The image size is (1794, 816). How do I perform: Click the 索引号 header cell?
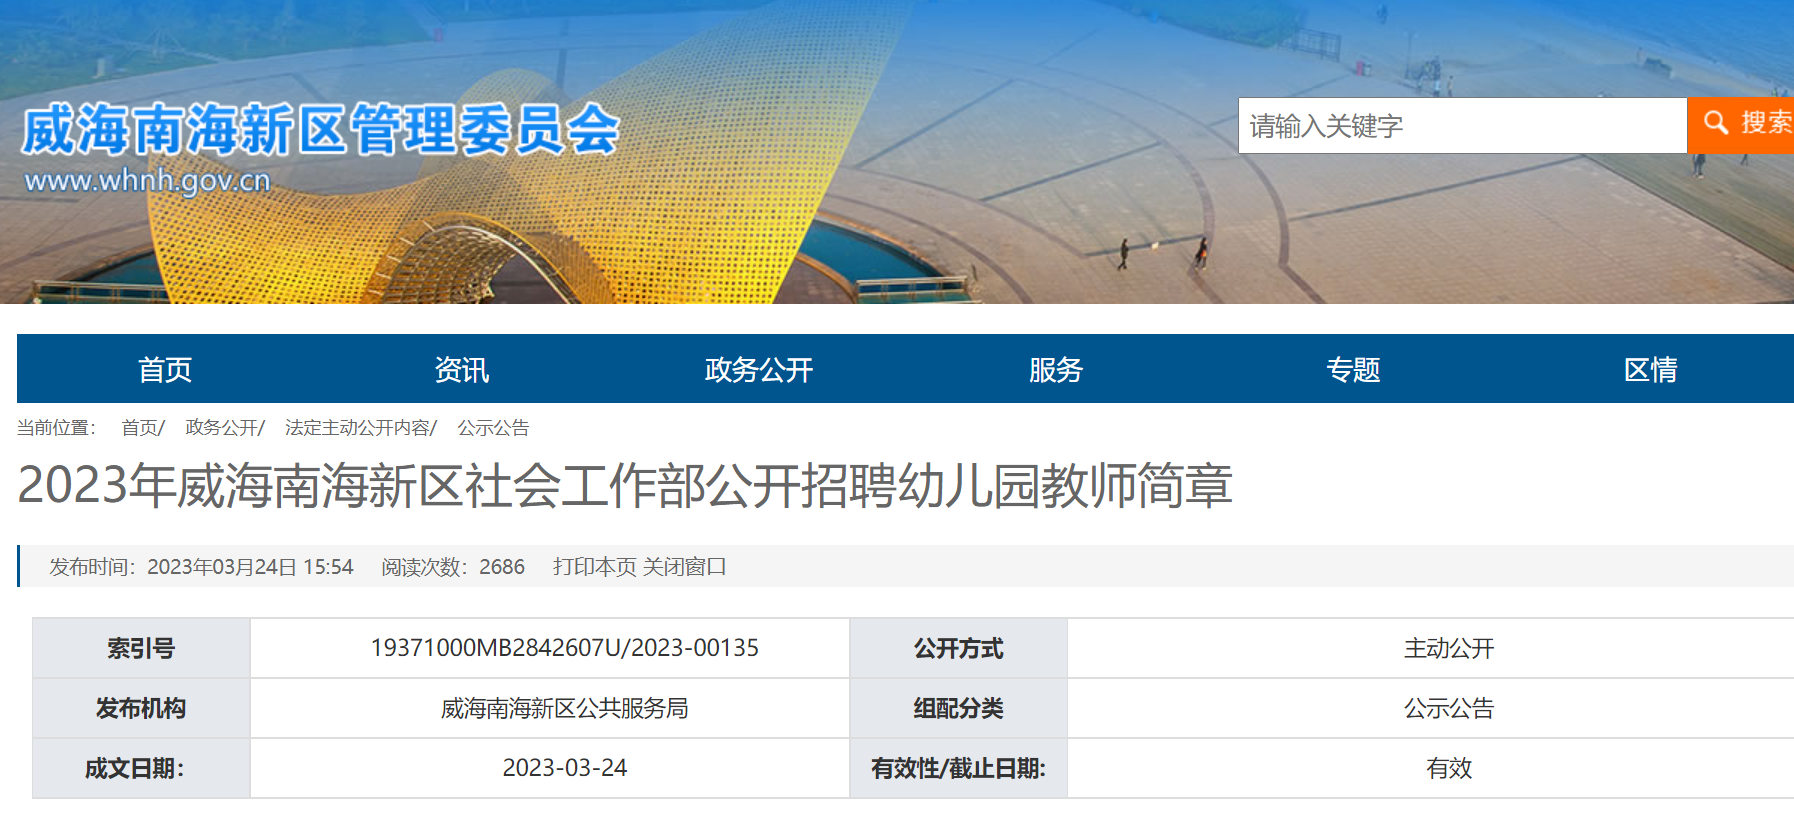click(x=141, y=648)
